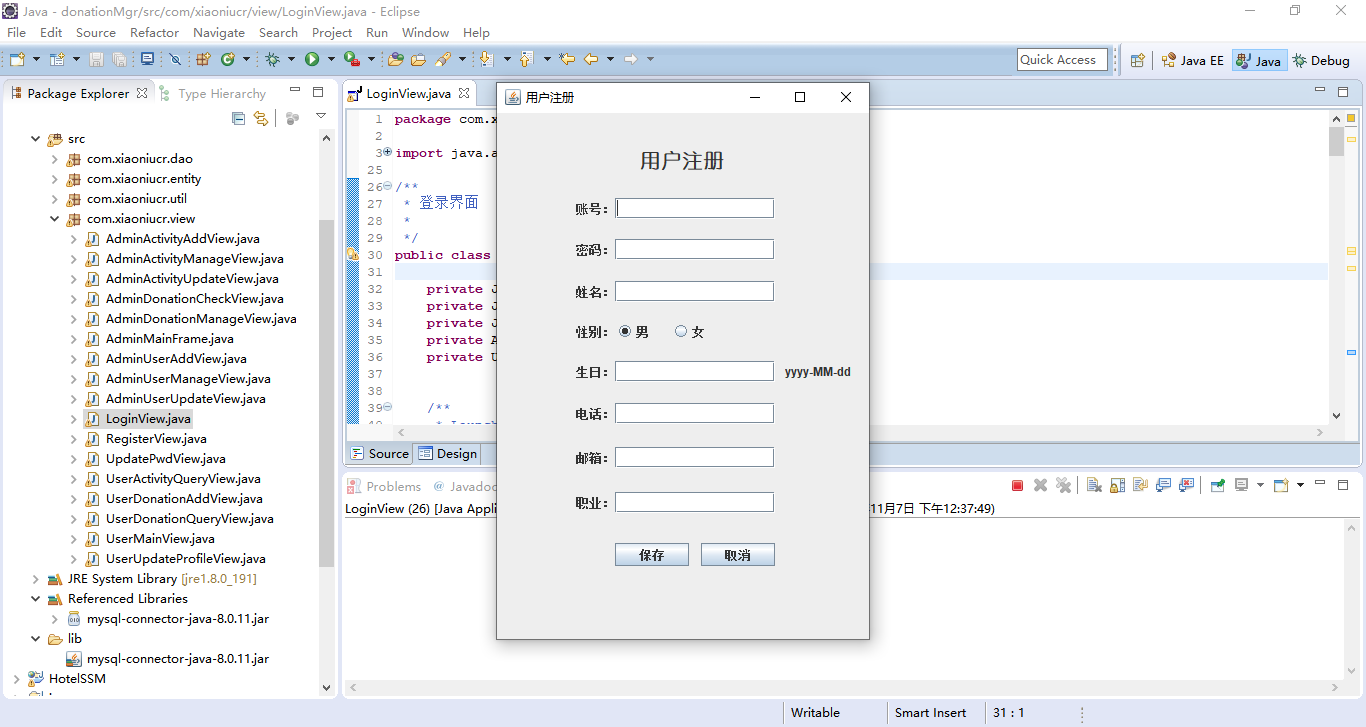This screenshot has width=1366, height=727.
Task: Select mysql-connector-java-8.0.11.jar under lib
Action: (x=177, y=659)
